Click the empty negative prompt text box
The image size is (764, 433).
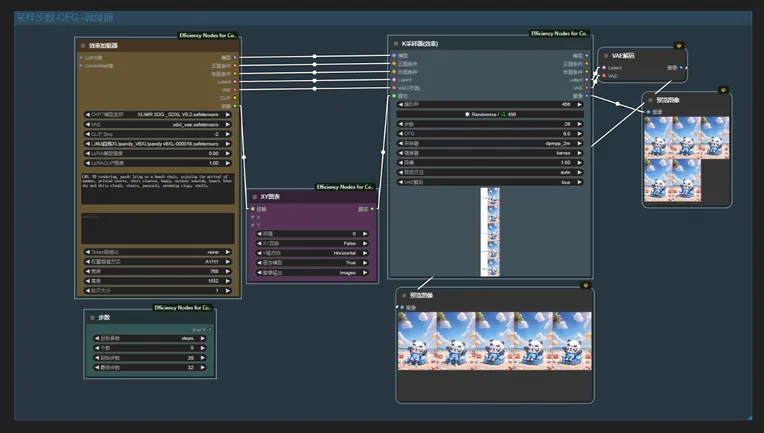(157, 228)
